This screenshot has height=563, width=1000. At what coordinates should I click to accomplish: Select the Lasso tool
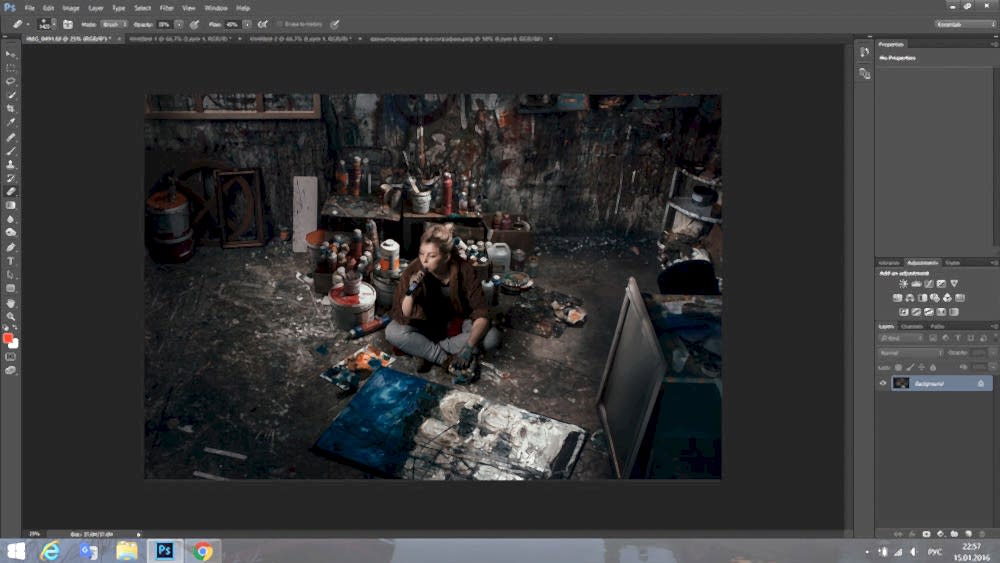click(11, 81)
